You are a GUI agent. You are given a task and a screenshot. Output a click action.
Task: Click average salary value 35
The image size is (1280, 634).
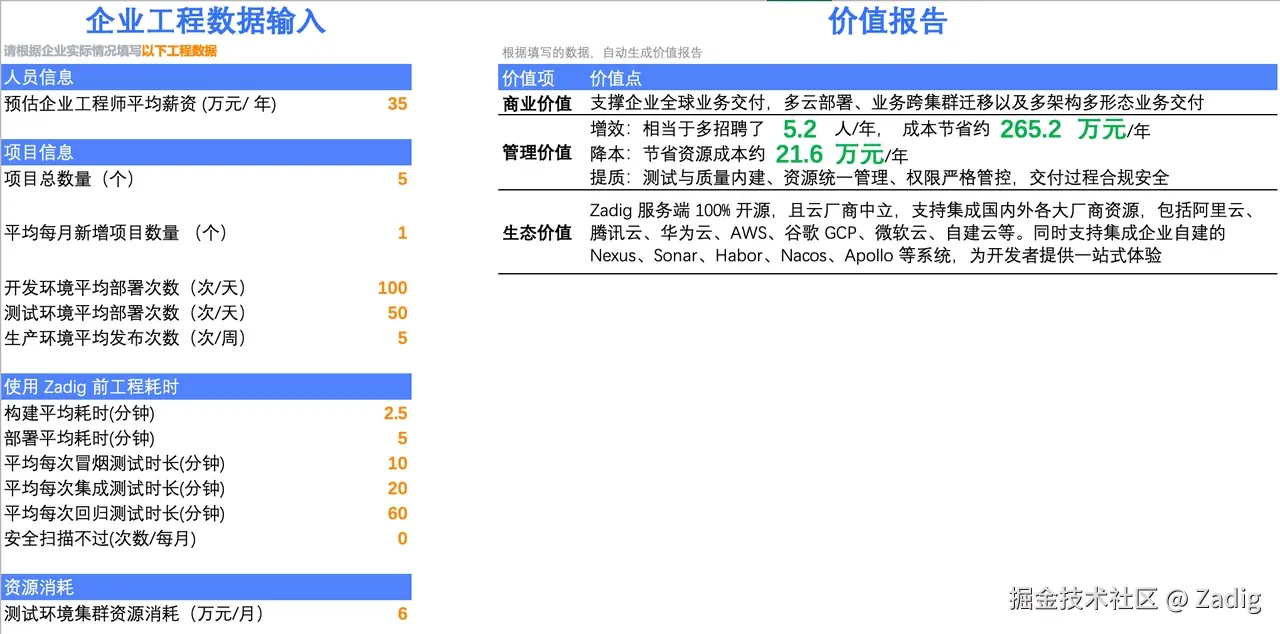(397, 103)
